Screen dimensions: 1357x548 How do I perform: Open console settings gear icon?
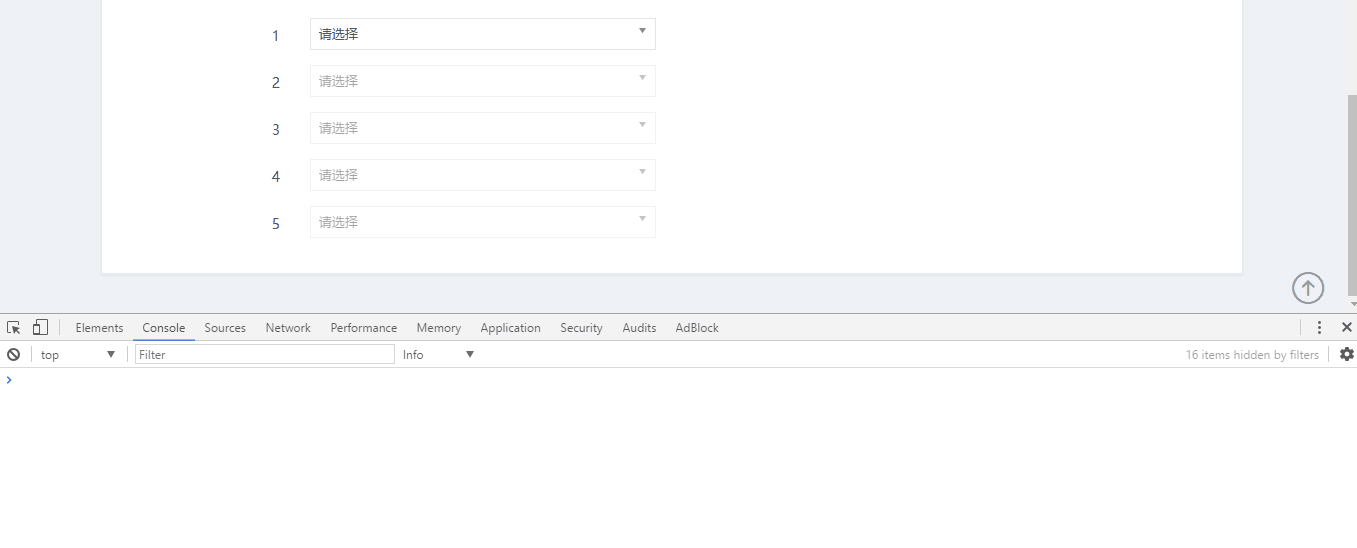[x=1346, y=354]
